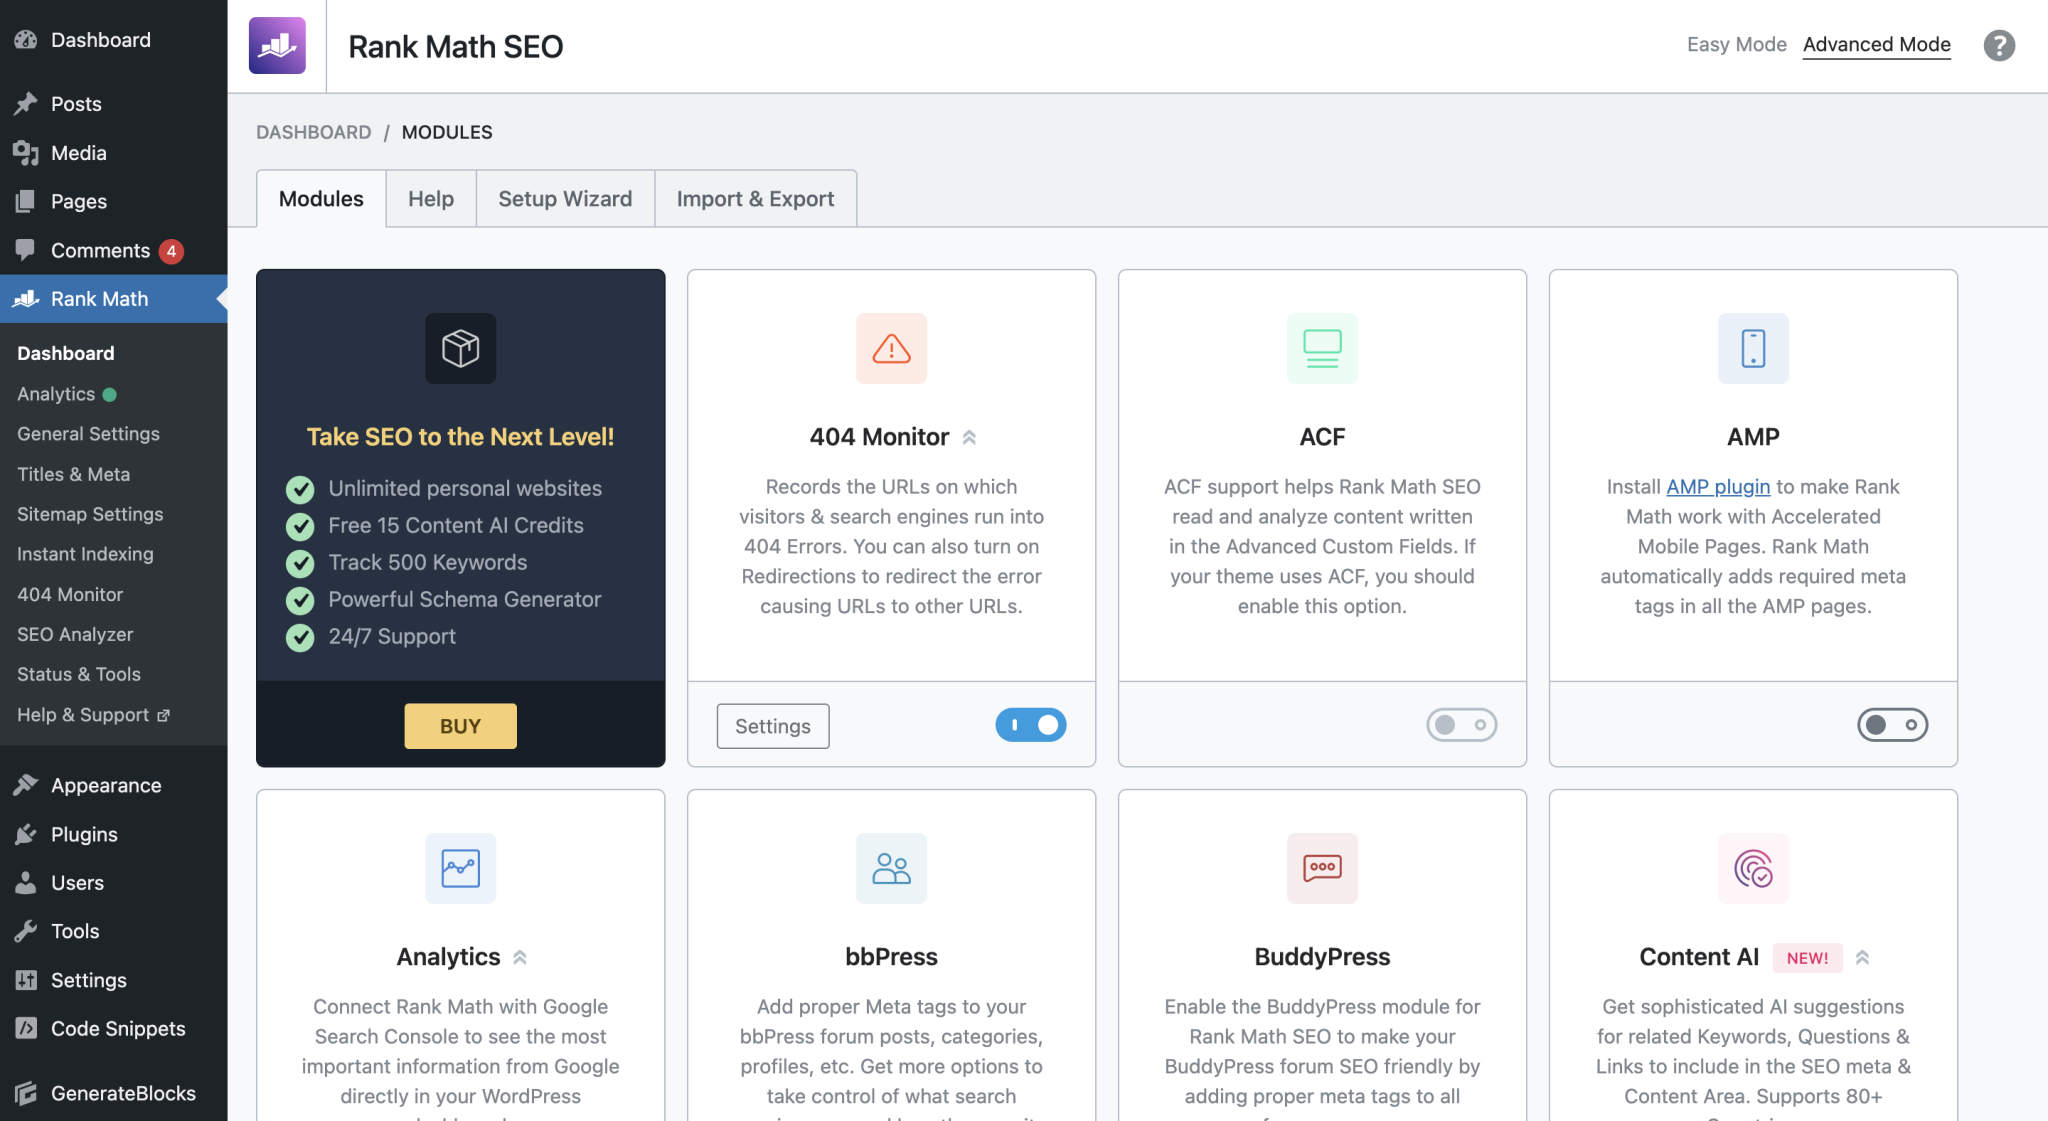Click the Rank Math SEO logo icon
The width and height of the screenshot is (2048, 1121).
(x=277, y=46)
